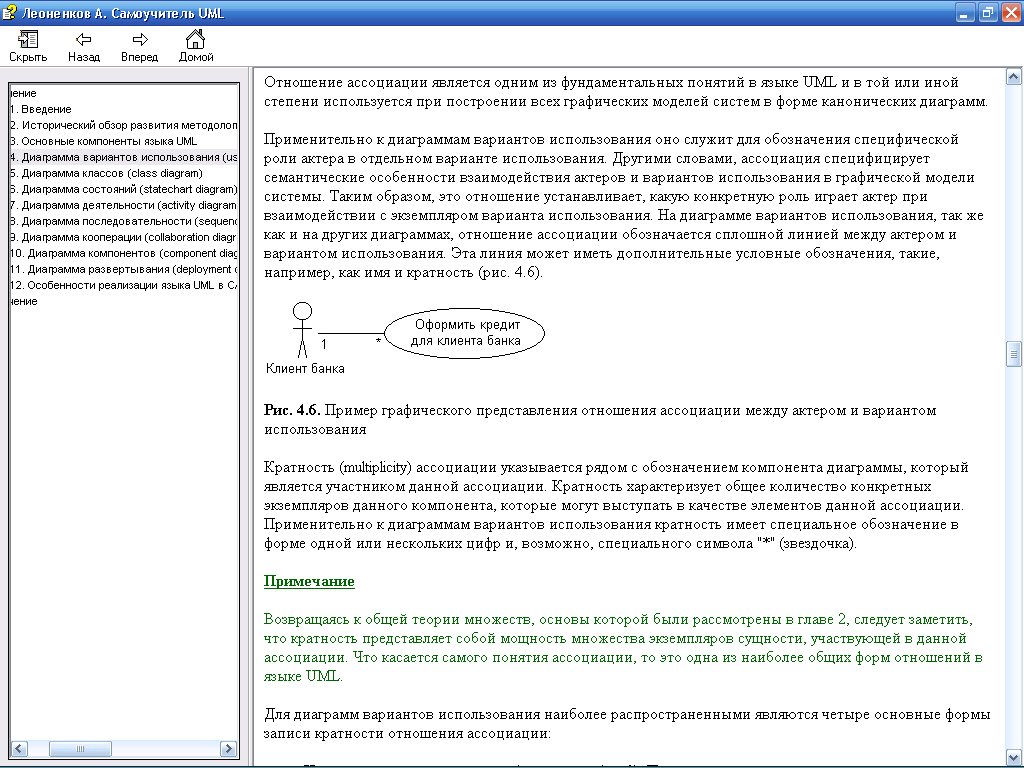Open 8. Диаграмма последовательности chapter
Image resolution: width=1024 pixels, height=768 pixels.
[x=124, y=221]
